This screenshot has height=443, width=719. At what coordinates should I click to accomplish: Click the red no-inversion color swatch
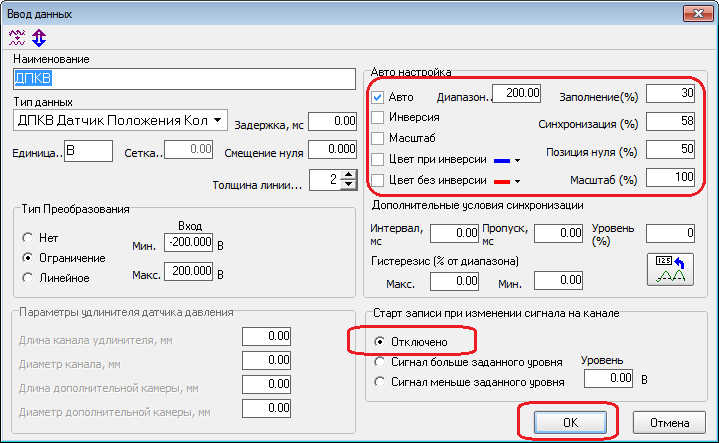[x=502, y=182]
